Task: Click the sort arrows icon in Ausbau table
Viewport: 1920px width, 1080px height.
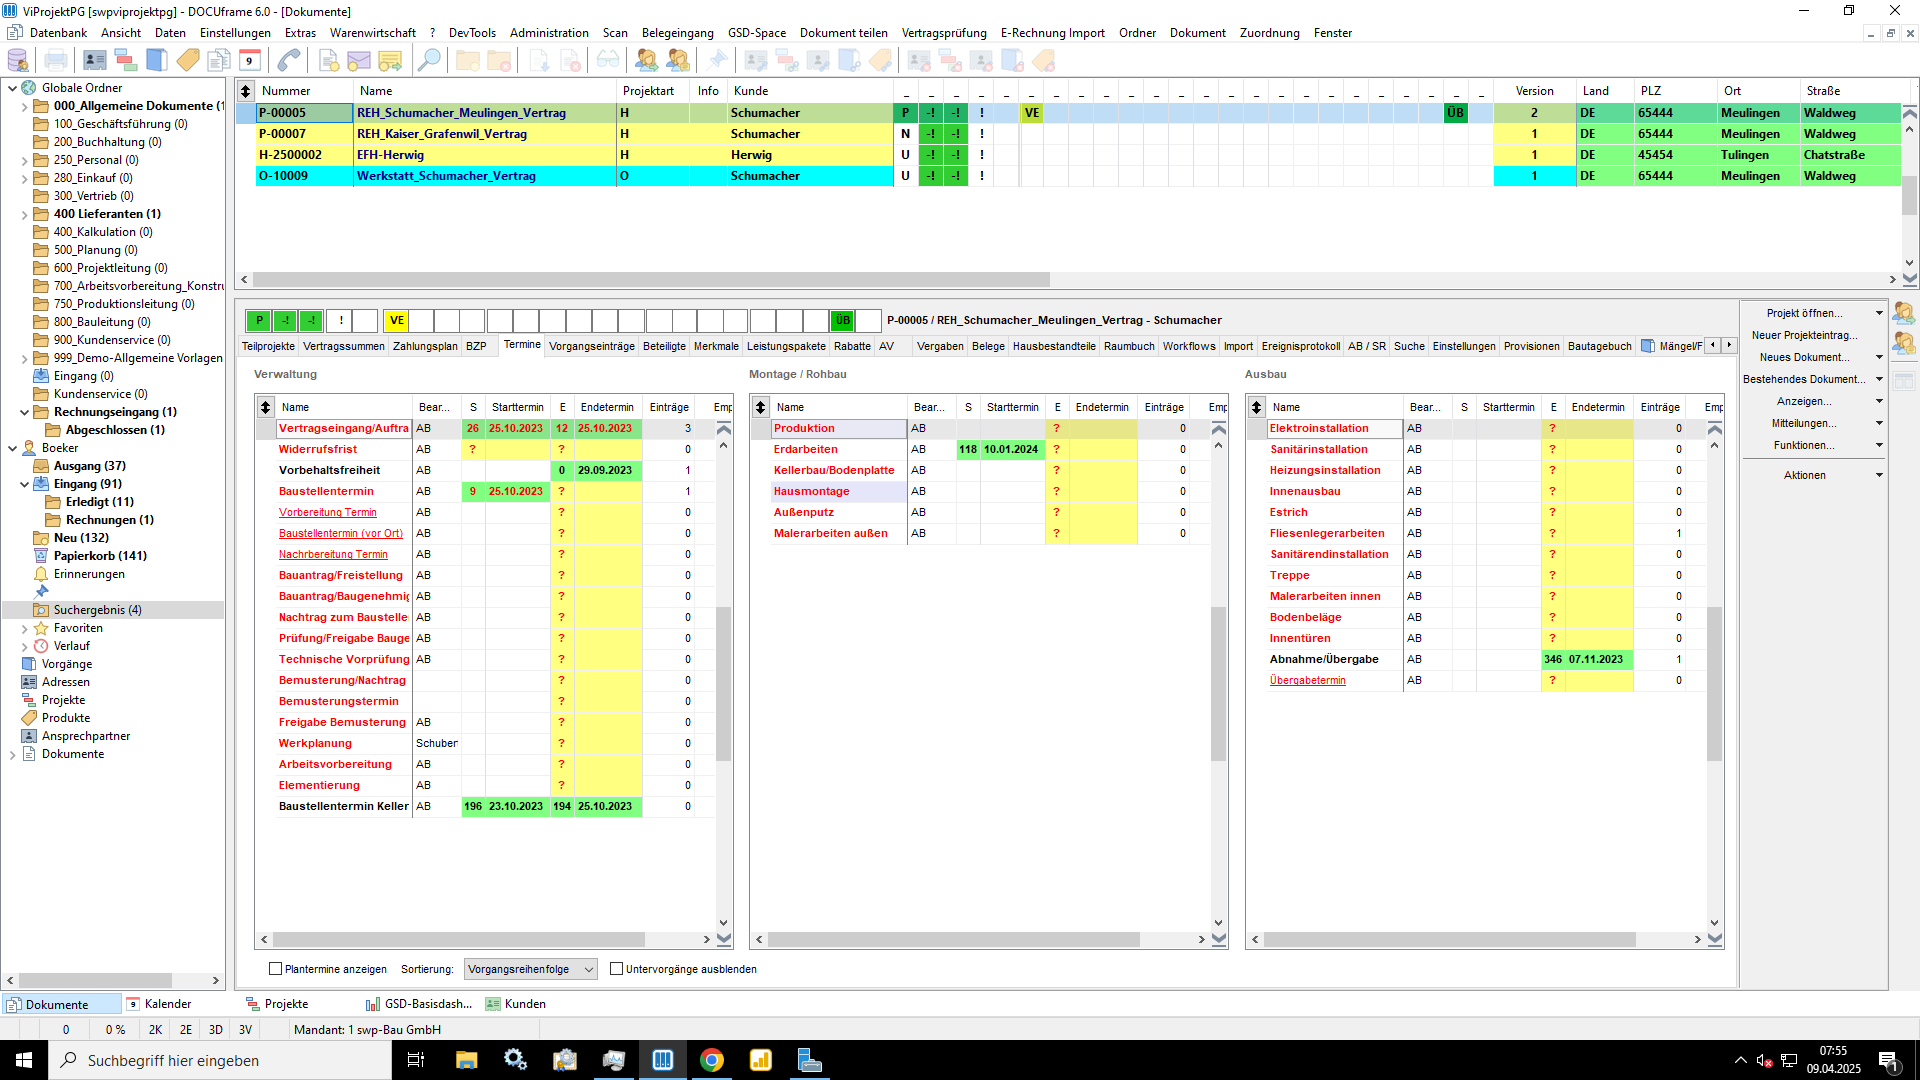Action: click(1256, 407)
